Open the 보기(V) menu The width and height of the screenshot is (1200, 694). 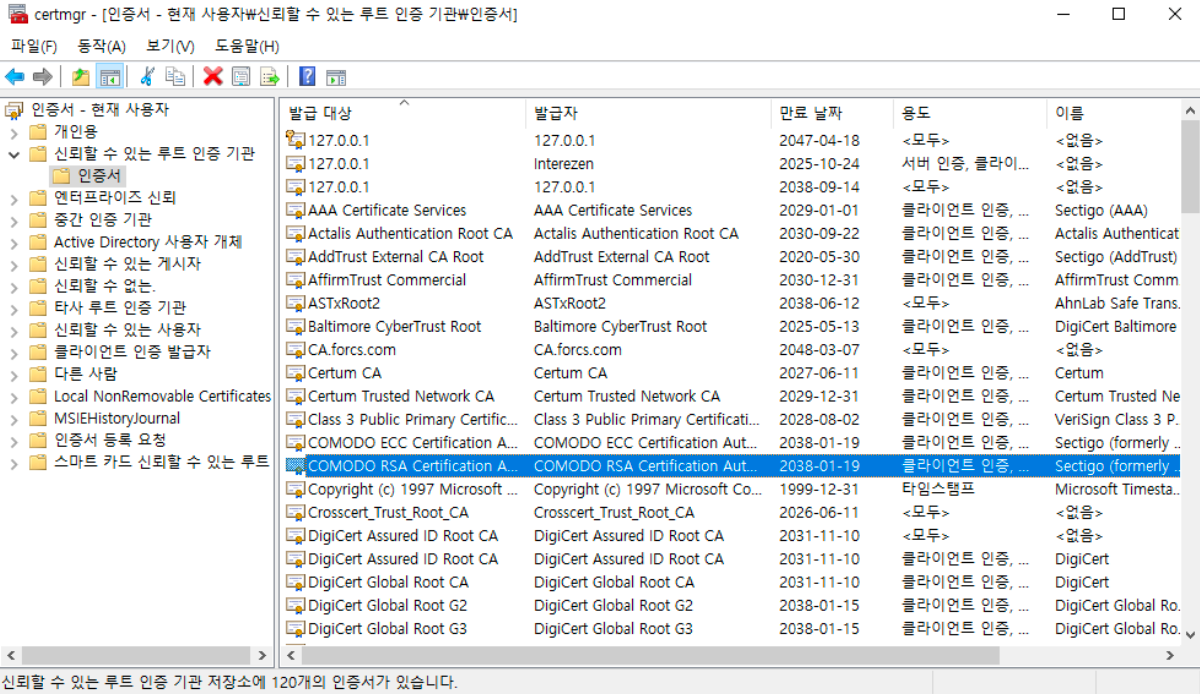[170, 46]
